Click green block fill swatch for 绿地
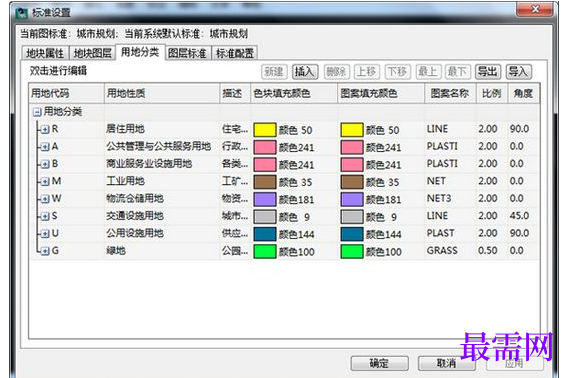 coord(265,251)
